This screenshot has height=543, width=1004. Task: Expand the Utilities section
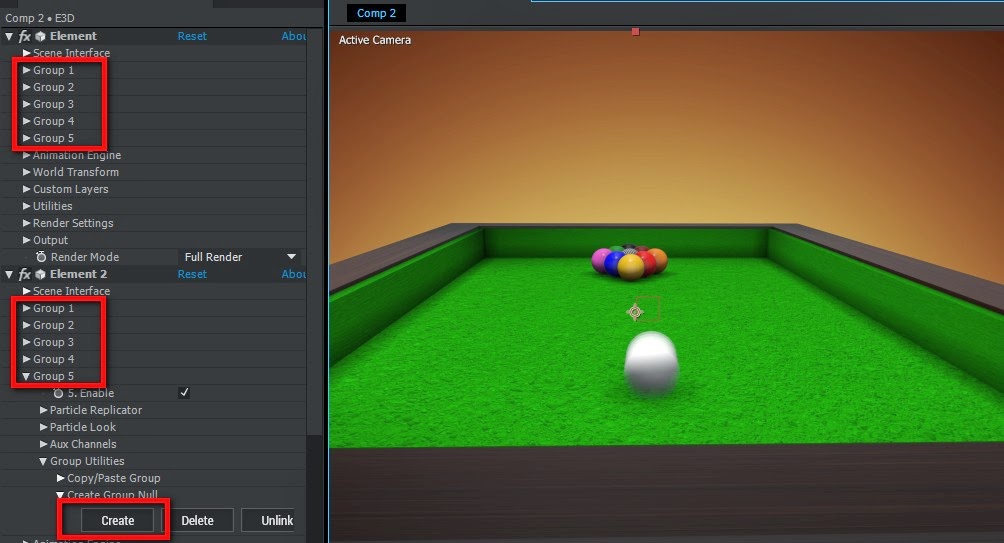(26, 206)
